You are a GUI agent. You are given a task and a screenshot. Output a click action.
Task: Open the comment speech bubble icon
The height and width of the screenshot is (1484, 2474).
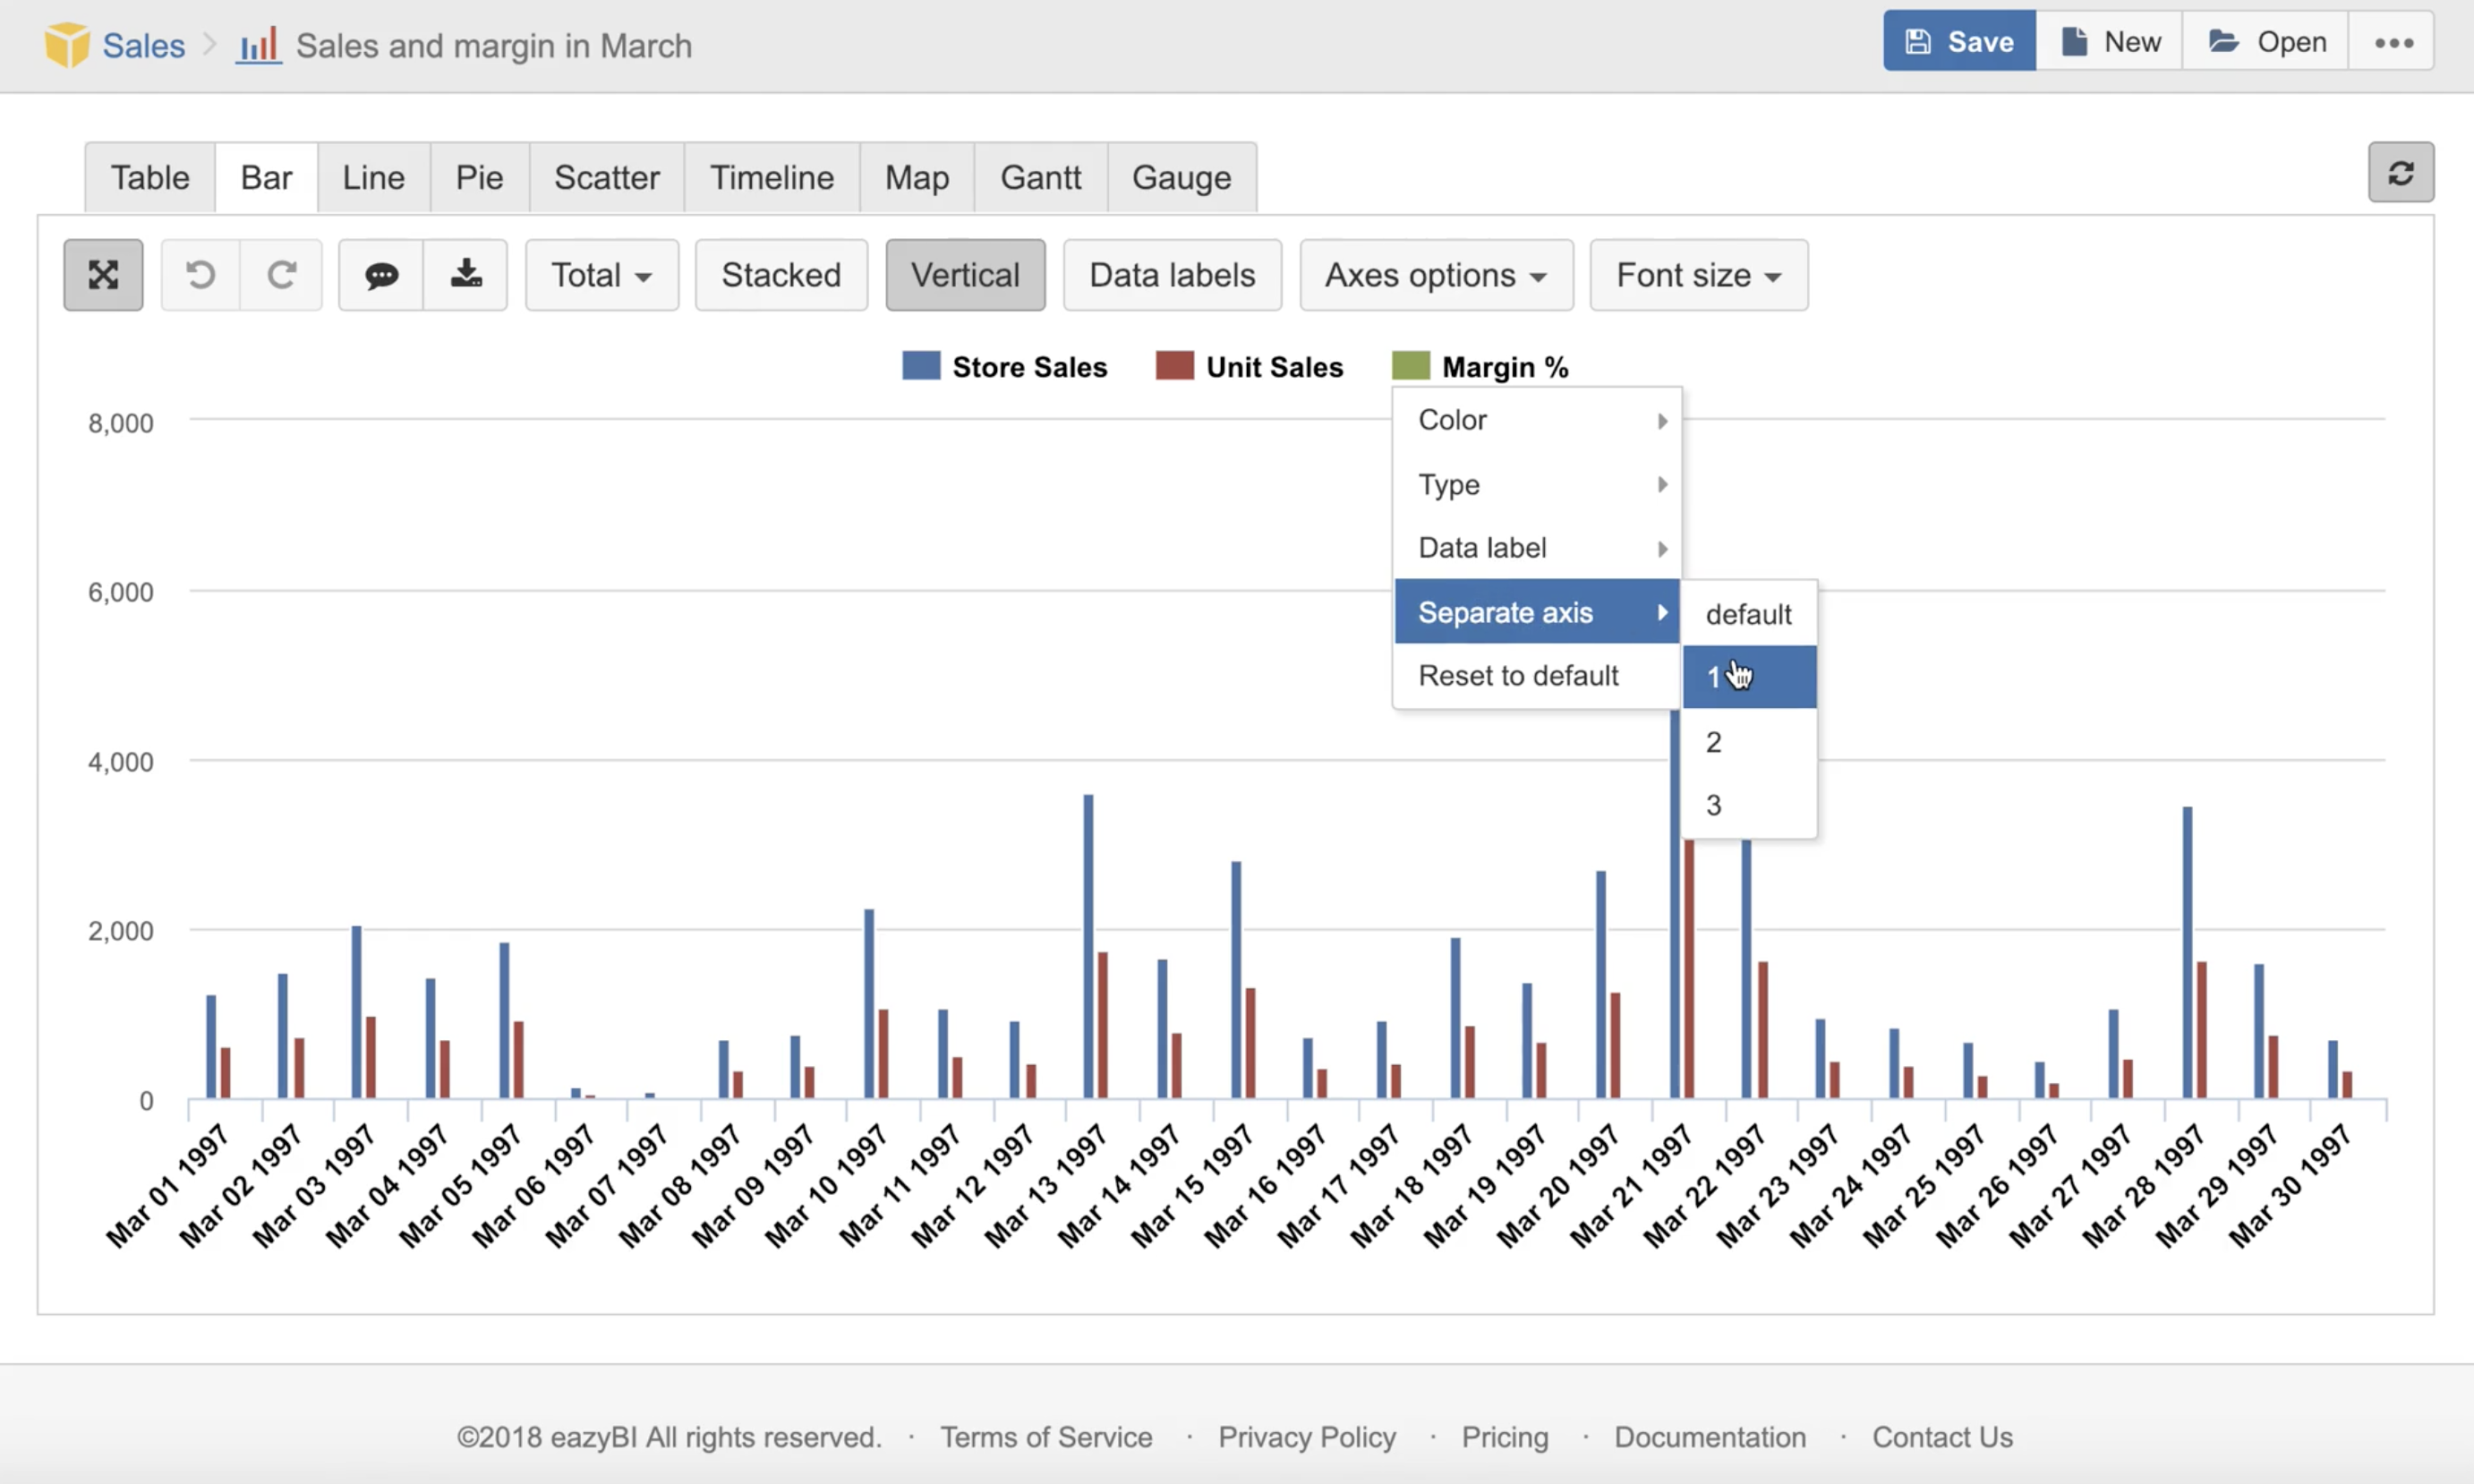pyautogui.click(x=381, y=275)
